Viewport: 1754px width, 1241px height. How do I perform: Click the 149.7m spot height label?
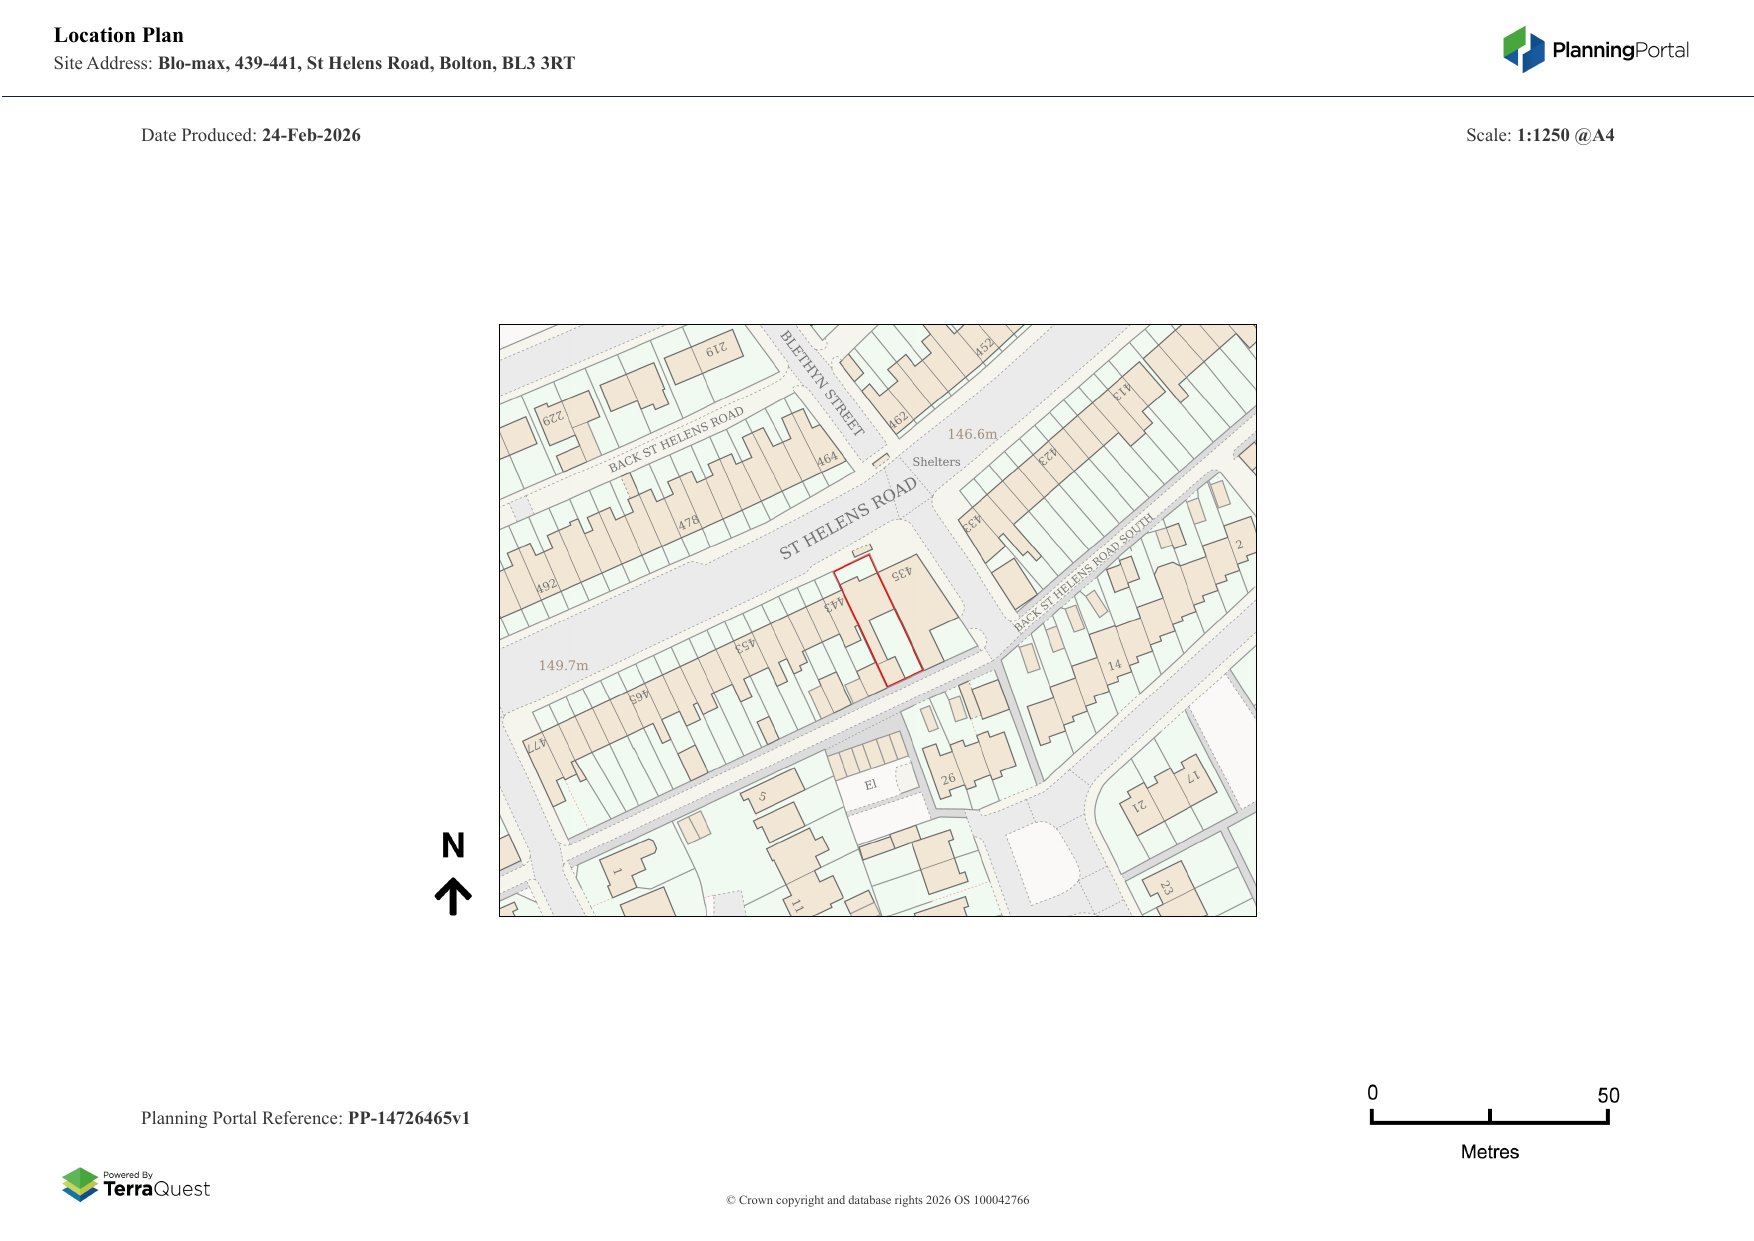(x=563, y=665)
